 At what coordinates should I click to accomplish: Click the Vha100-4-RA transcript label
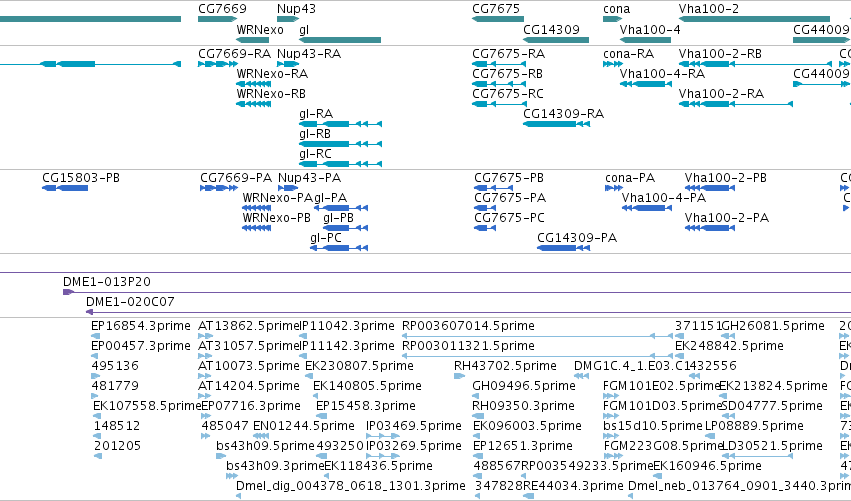point(663,74)
